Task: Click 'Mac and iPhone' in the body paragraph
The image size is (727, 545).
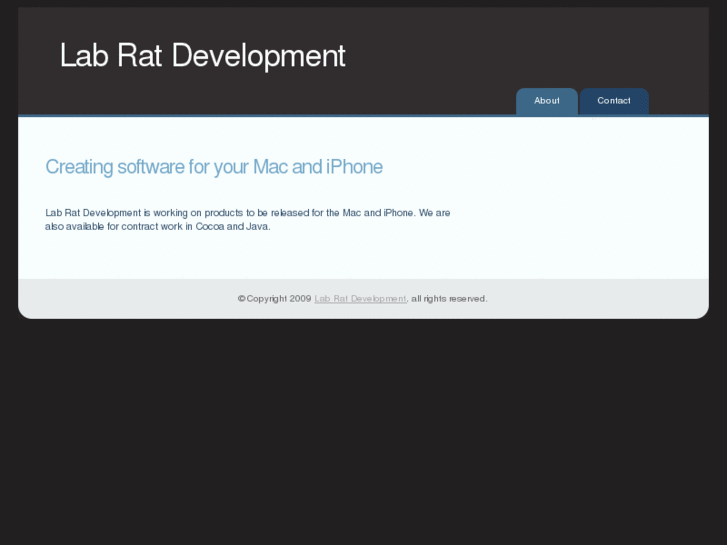Action: [378, 213]
